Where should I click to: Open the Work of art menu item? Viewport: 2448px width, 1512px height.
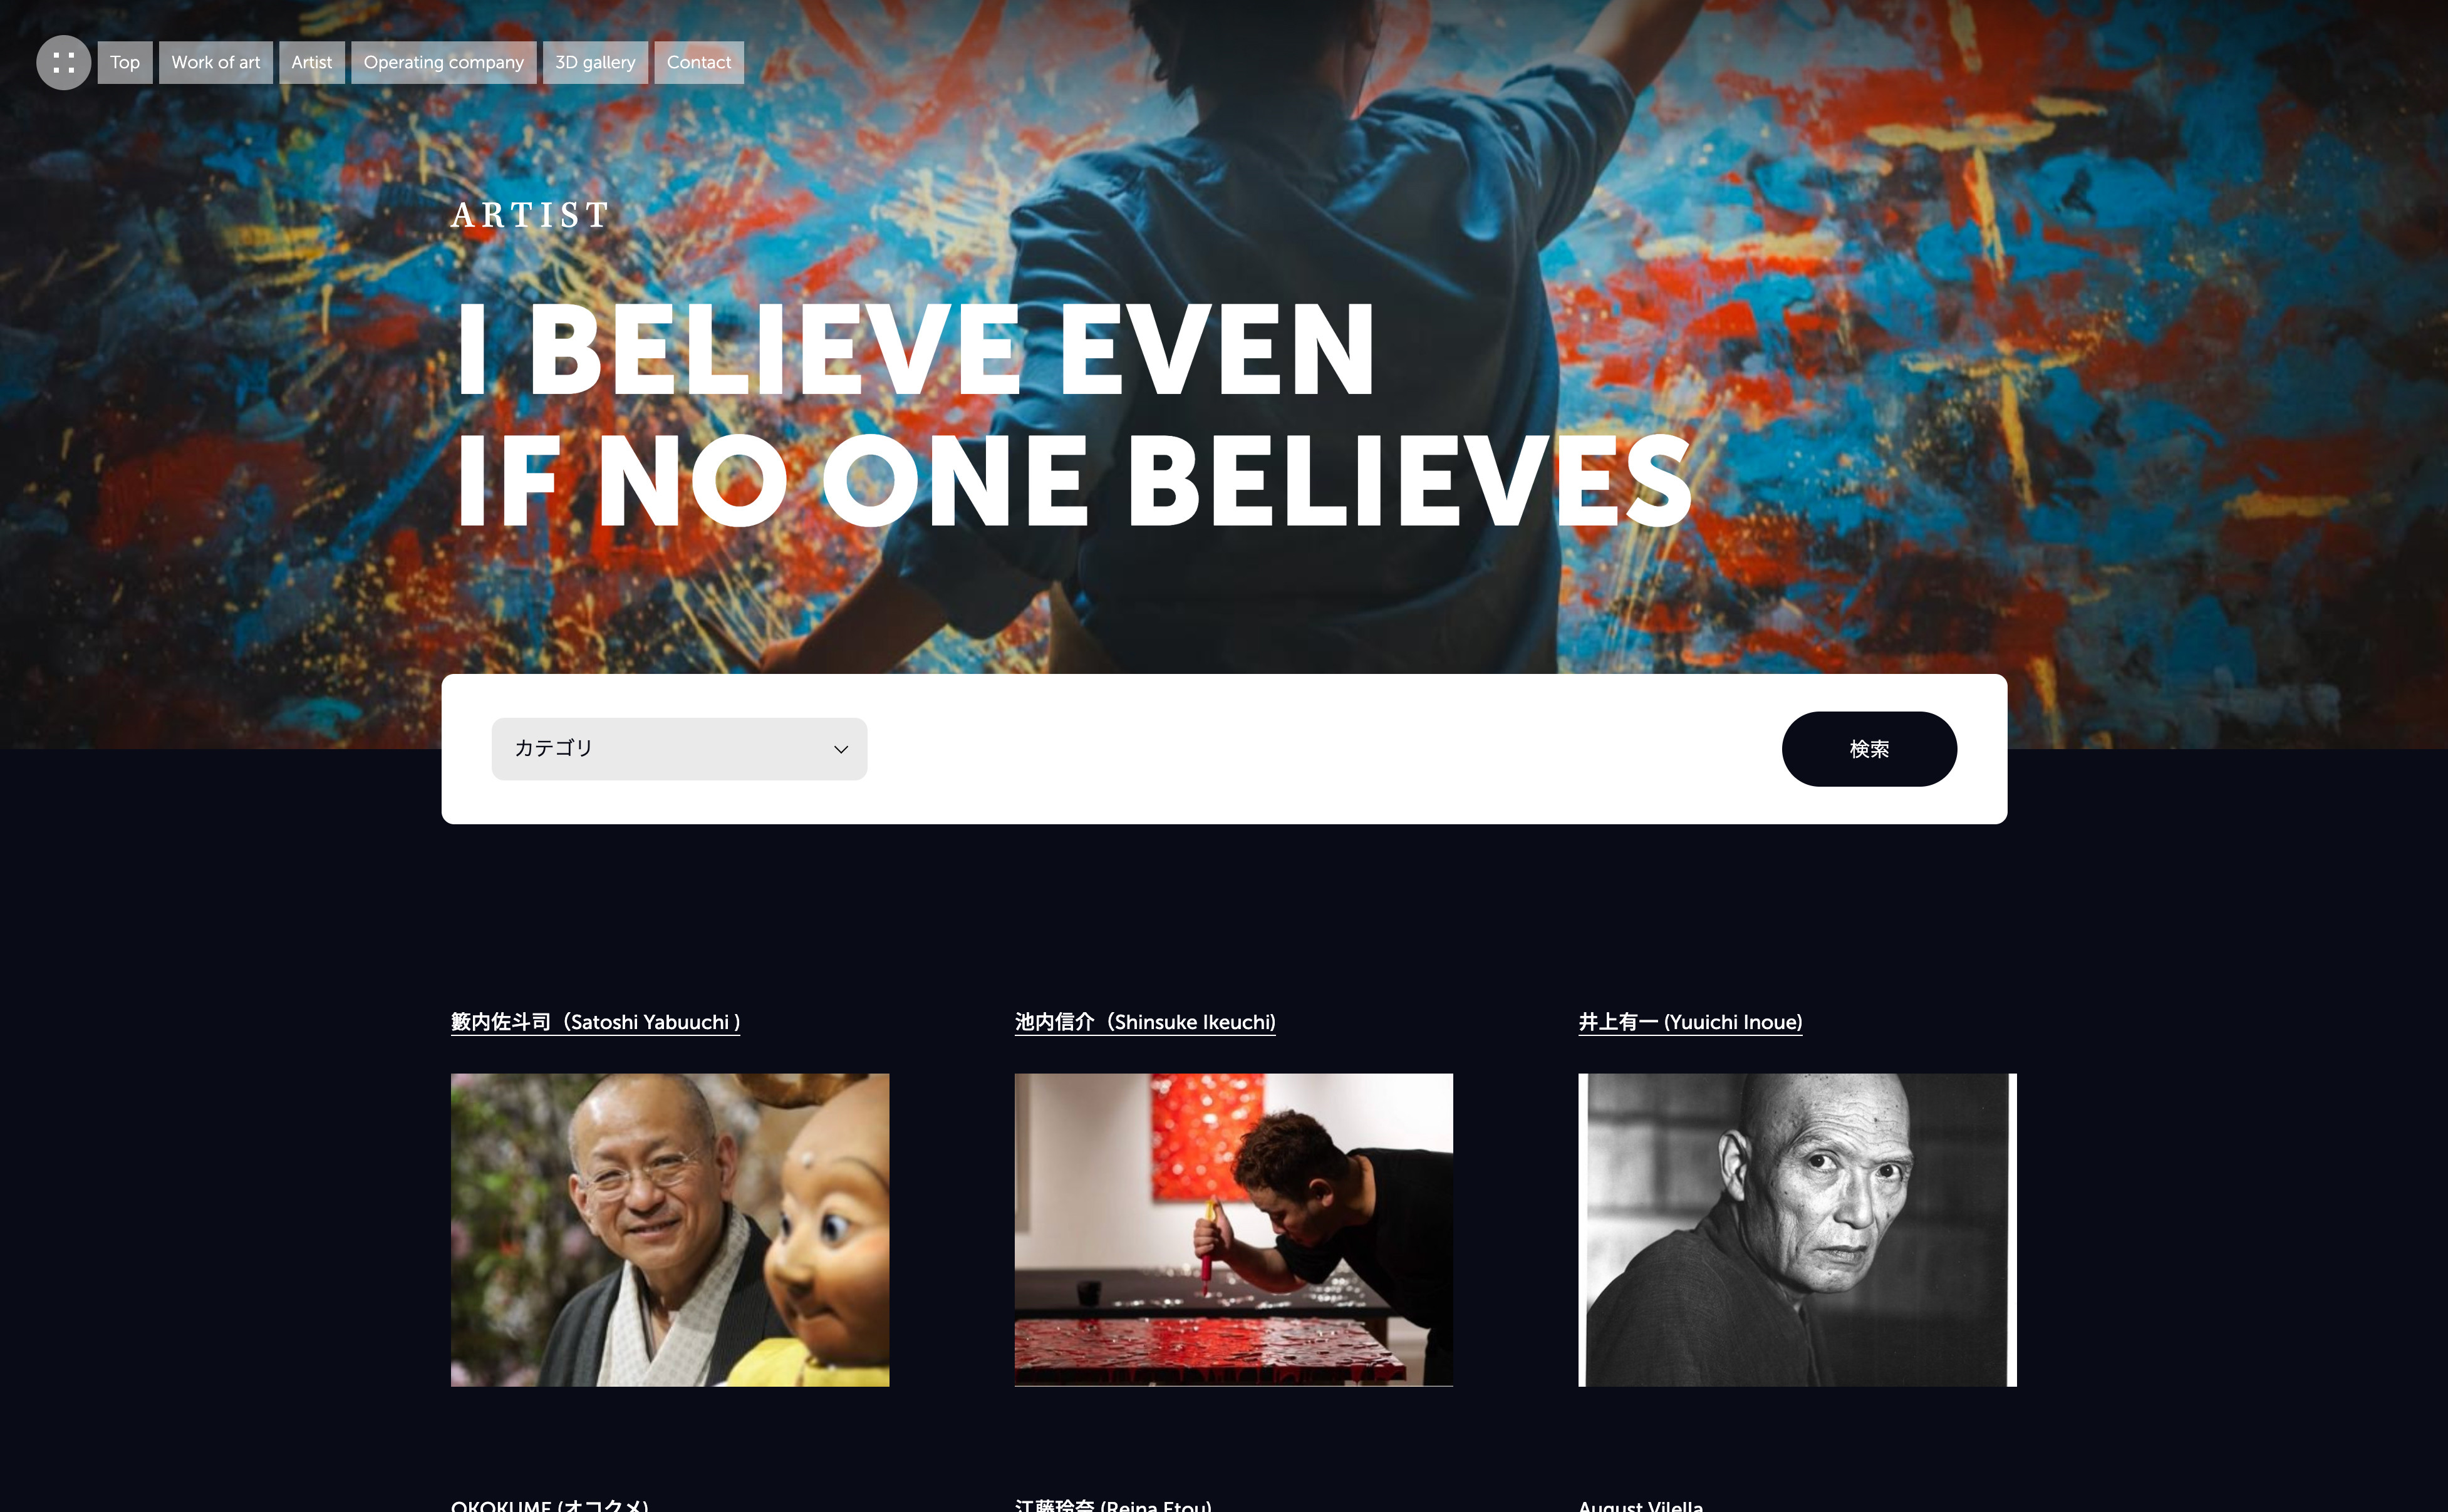pyautogui.click(x=216, y=62)
